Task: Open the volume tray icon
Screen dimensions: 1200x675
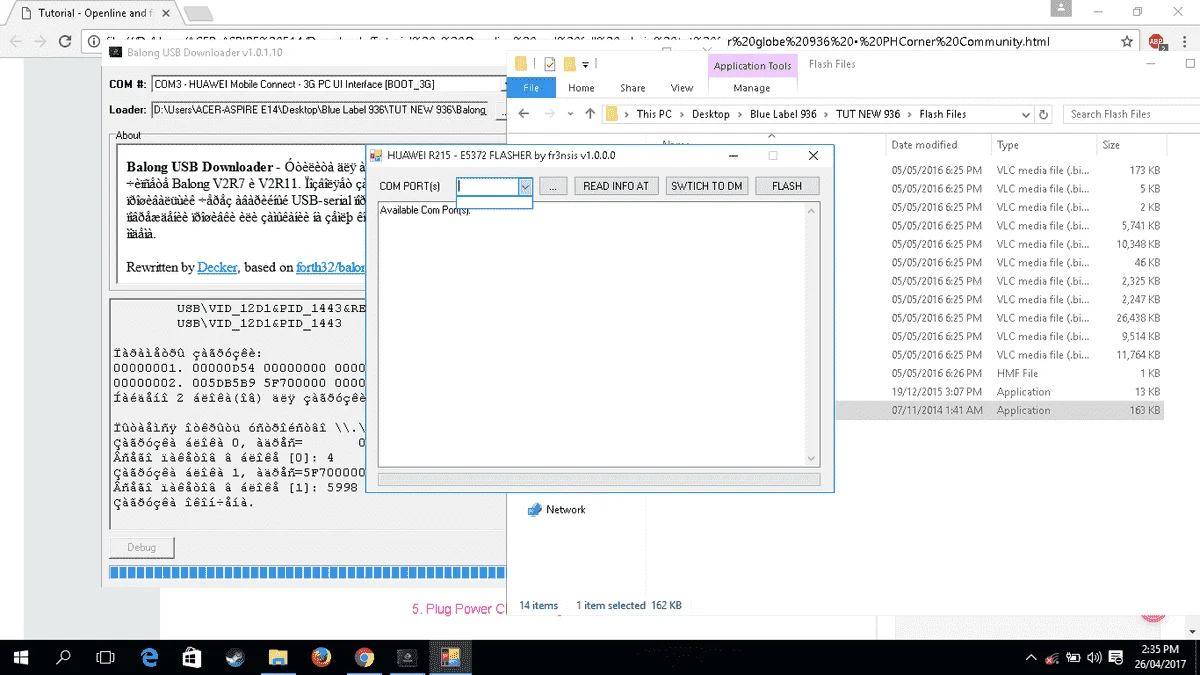Action: pos(1095,657)
